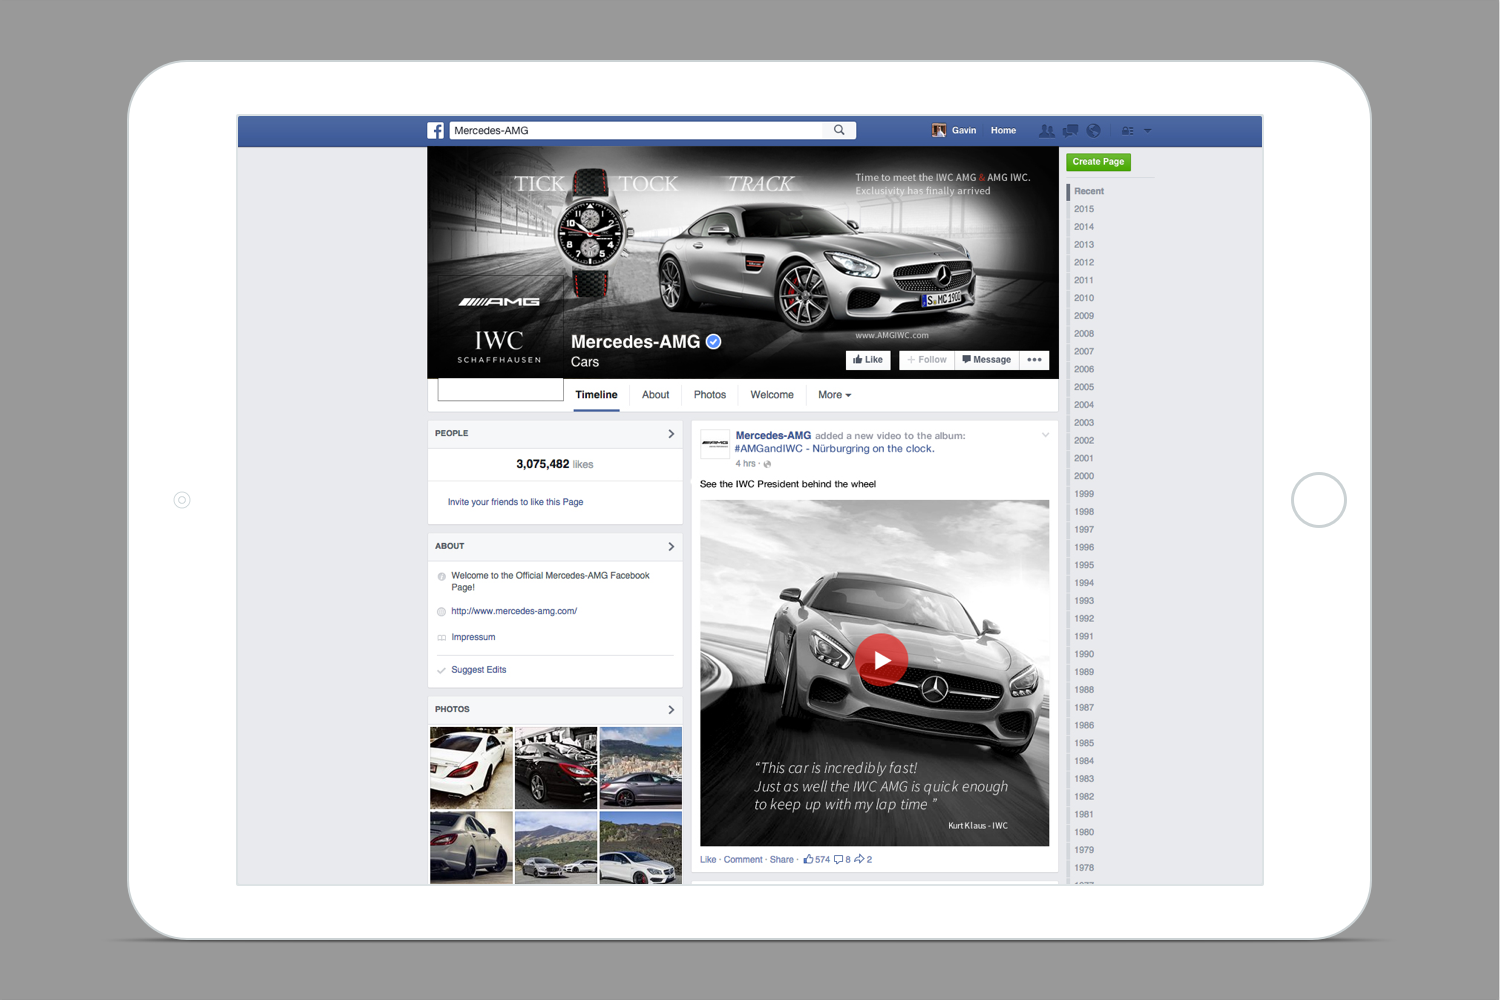Screen dimensions: 1500x1000
Task: Open the mercedes-amg.com website link
Action: pyautogui.click(x=514, y=611)
